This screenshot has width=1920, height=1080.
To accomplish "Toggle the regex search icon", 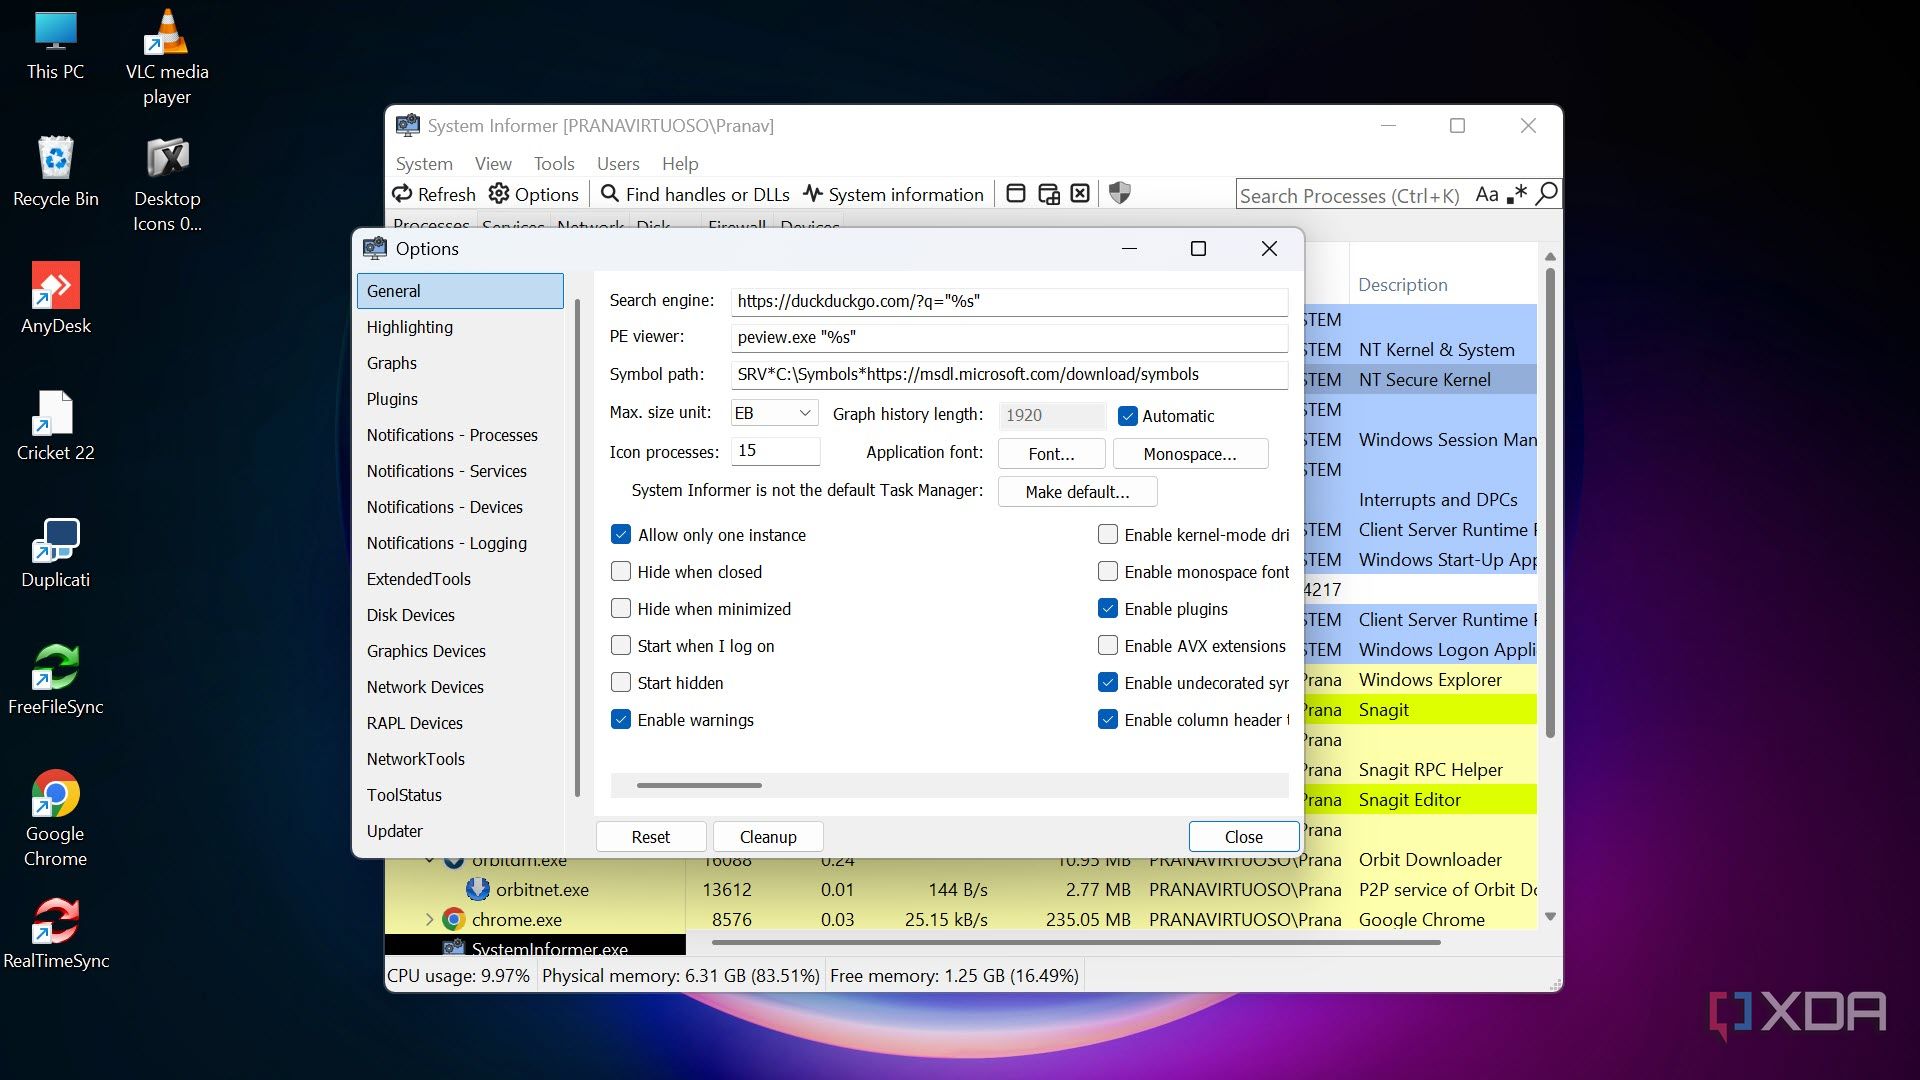I will coord(1517,194).
